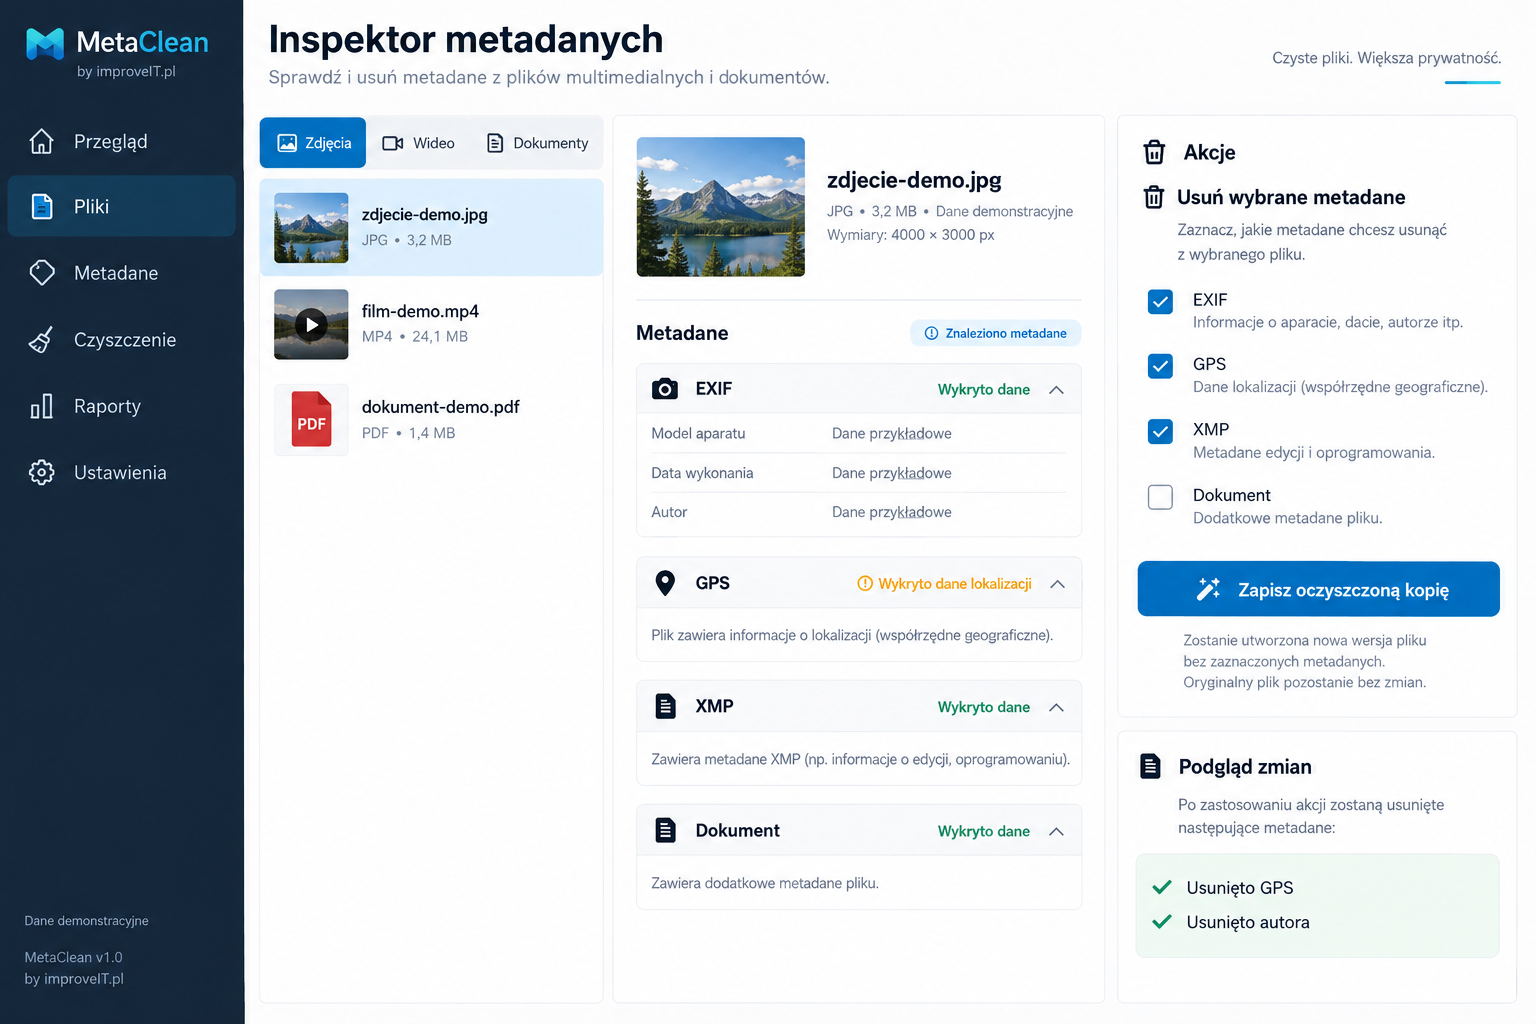
Task: Click the Ustawienia gear icon
Action: pyautogui.click(x=41, y=472)
